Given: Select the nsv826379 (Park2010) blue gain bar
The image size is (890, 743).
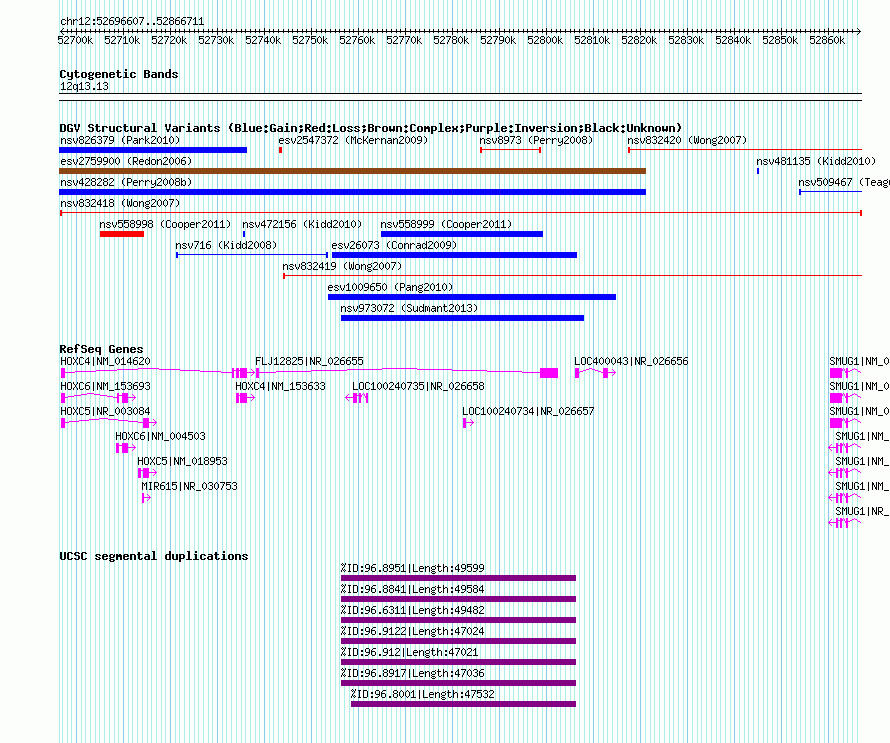Looking at the screenshot, I should pyautogui.click(x=153, y=150).
